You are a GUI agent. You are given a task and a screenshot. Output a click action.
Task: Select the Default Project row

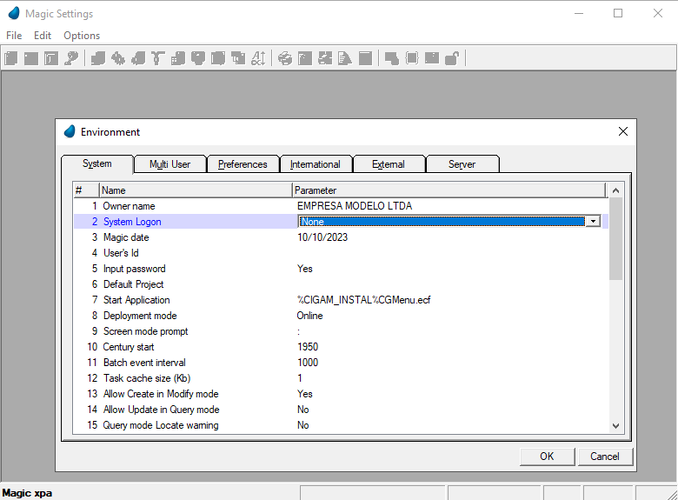coord(340,284)
